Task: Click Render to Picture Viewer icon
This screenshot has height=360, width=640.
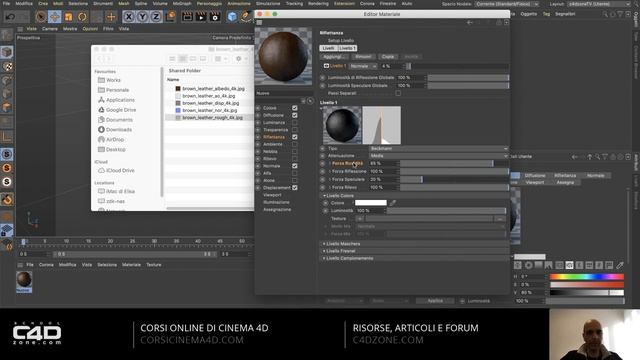Action: (201, 17)
